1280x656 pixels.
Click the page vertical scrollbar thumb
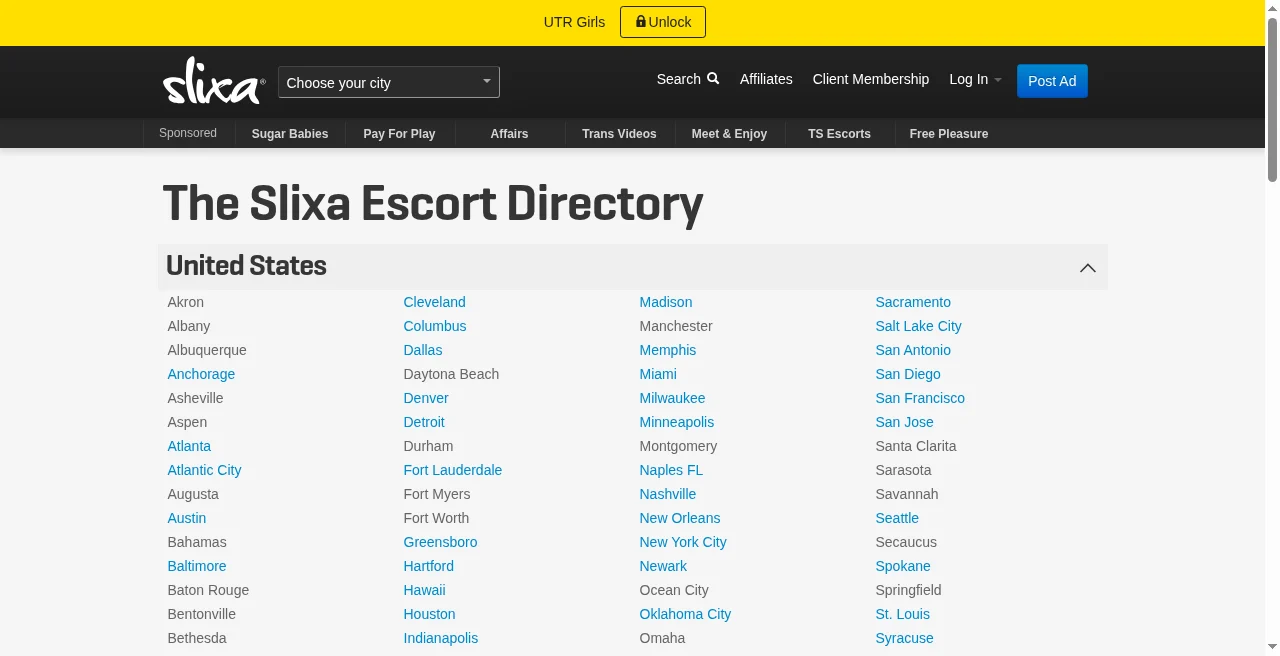pos(1272,98)
